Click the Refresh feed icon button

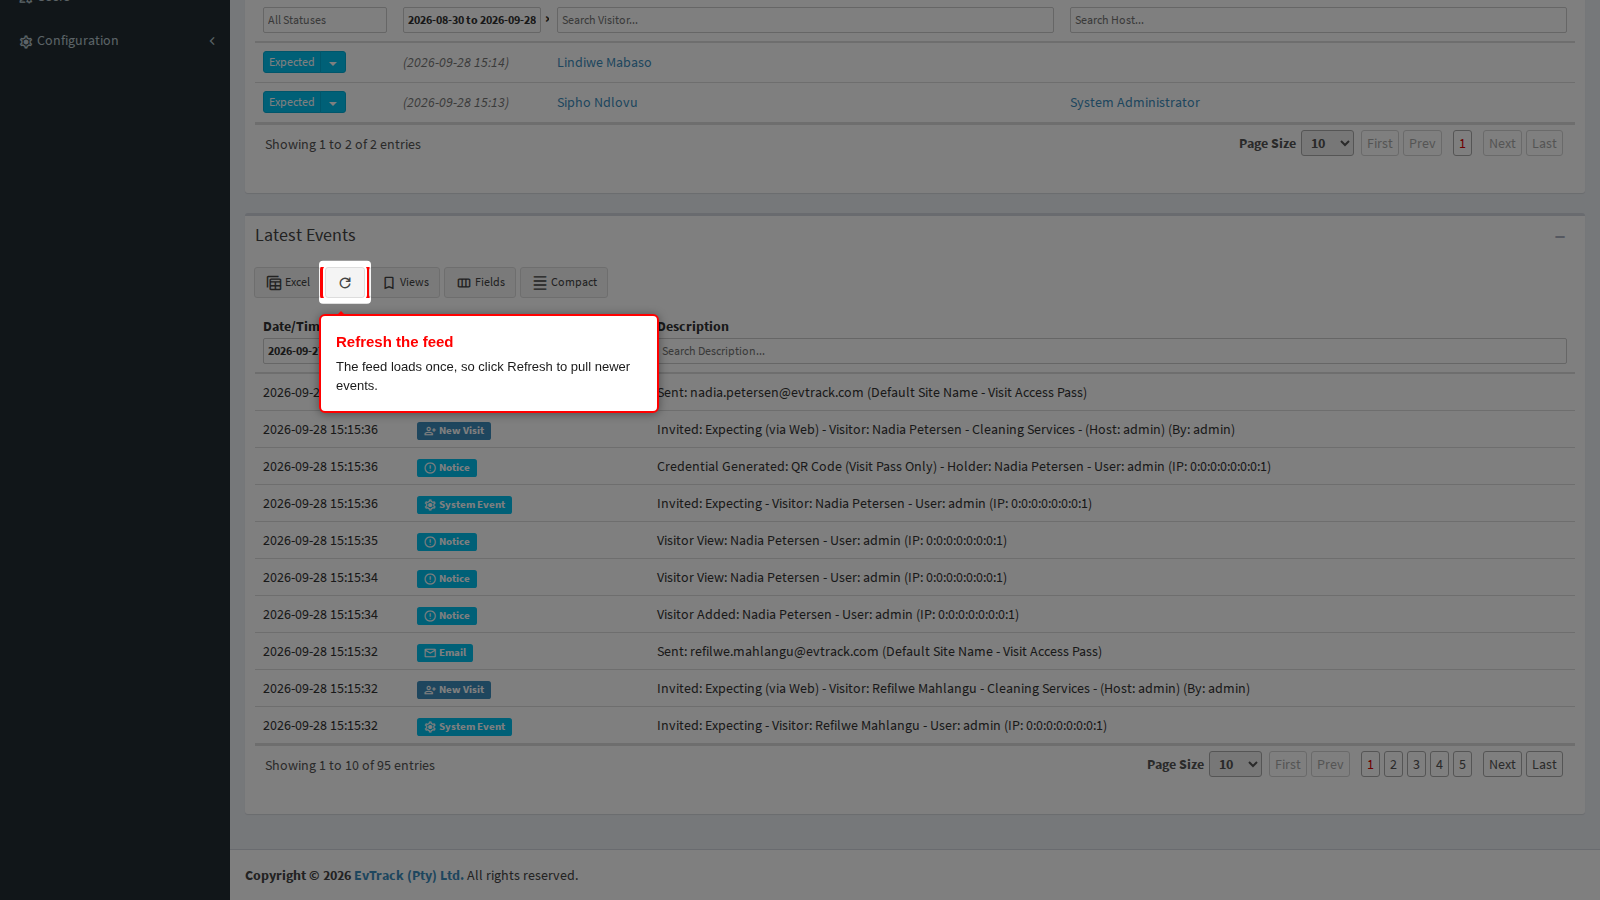click(x=345, y=283)
